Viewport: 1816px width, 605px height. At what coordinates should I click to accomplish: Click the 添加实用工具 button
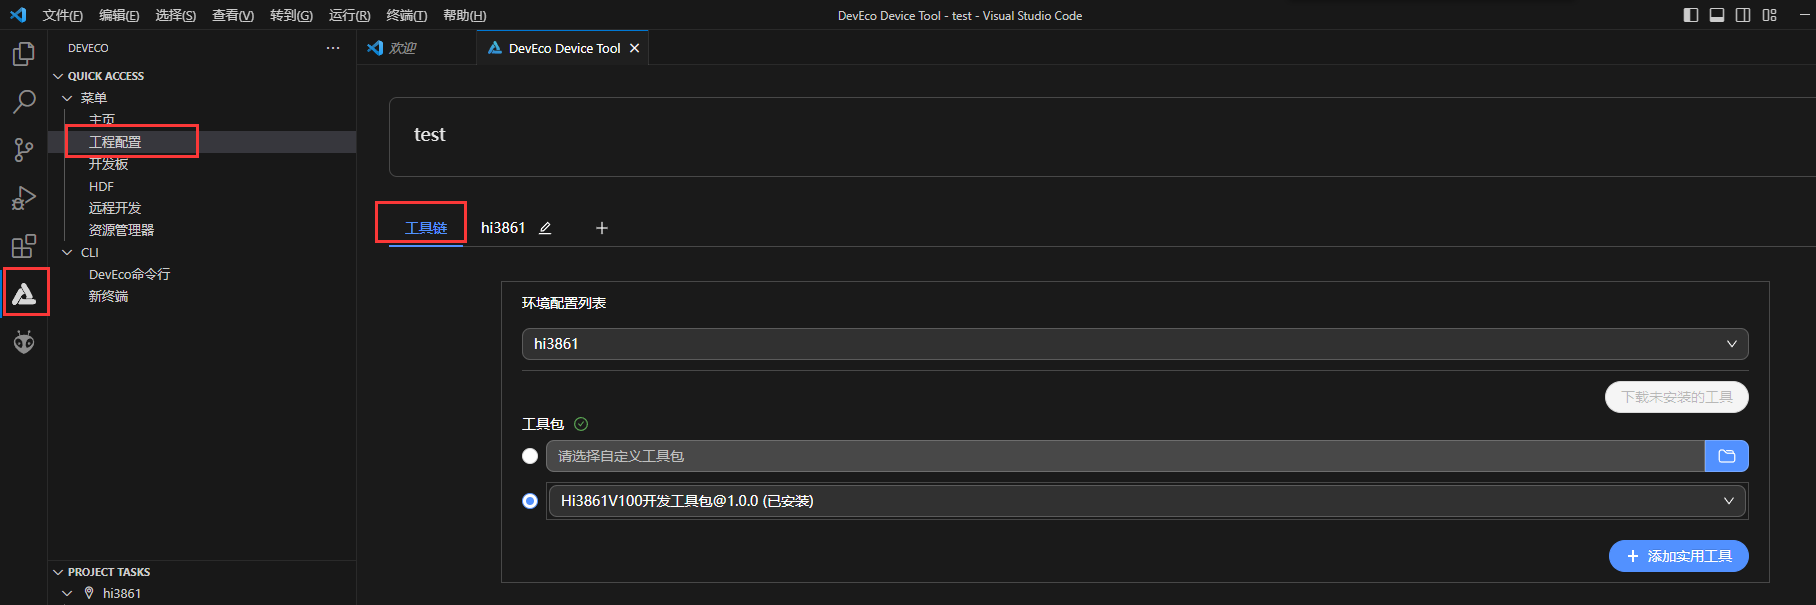pyautogui.click(x=1679, y=556)
